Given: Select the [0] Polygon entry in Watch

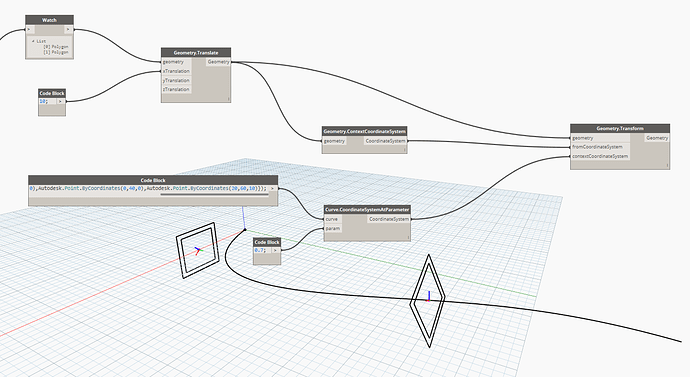Looking at the screenshot, I should (x=56, y=47).
